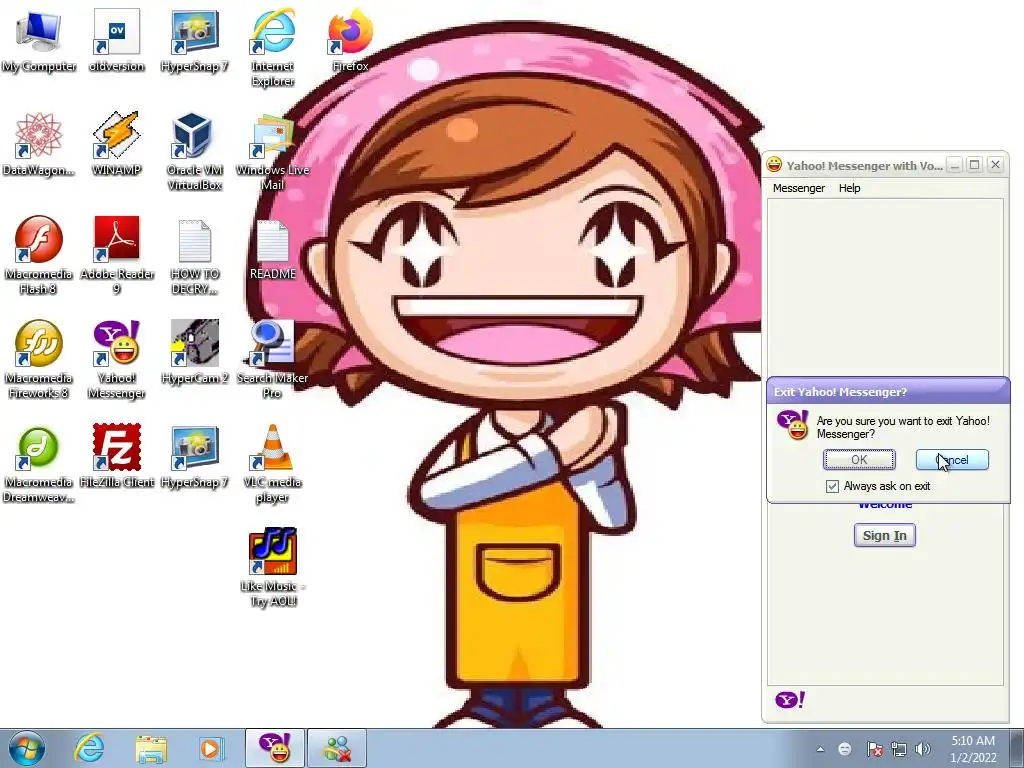Select HyperSnap 7 icon beside FileZilla Client

click(x=195, y=457)
